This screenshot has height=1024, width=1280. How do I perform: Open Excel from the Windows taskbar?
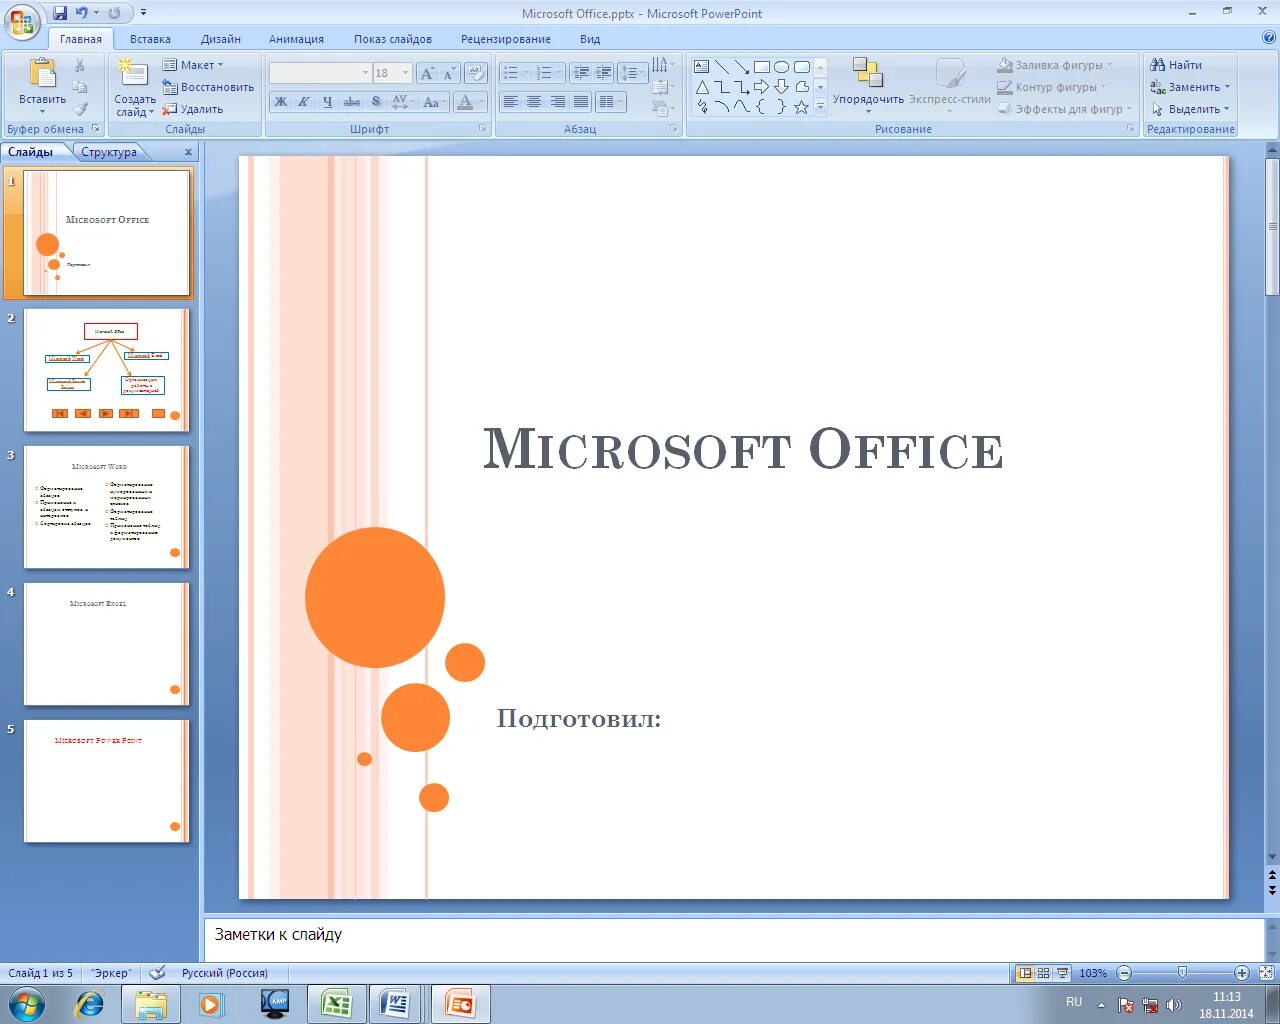[336, 1004]
